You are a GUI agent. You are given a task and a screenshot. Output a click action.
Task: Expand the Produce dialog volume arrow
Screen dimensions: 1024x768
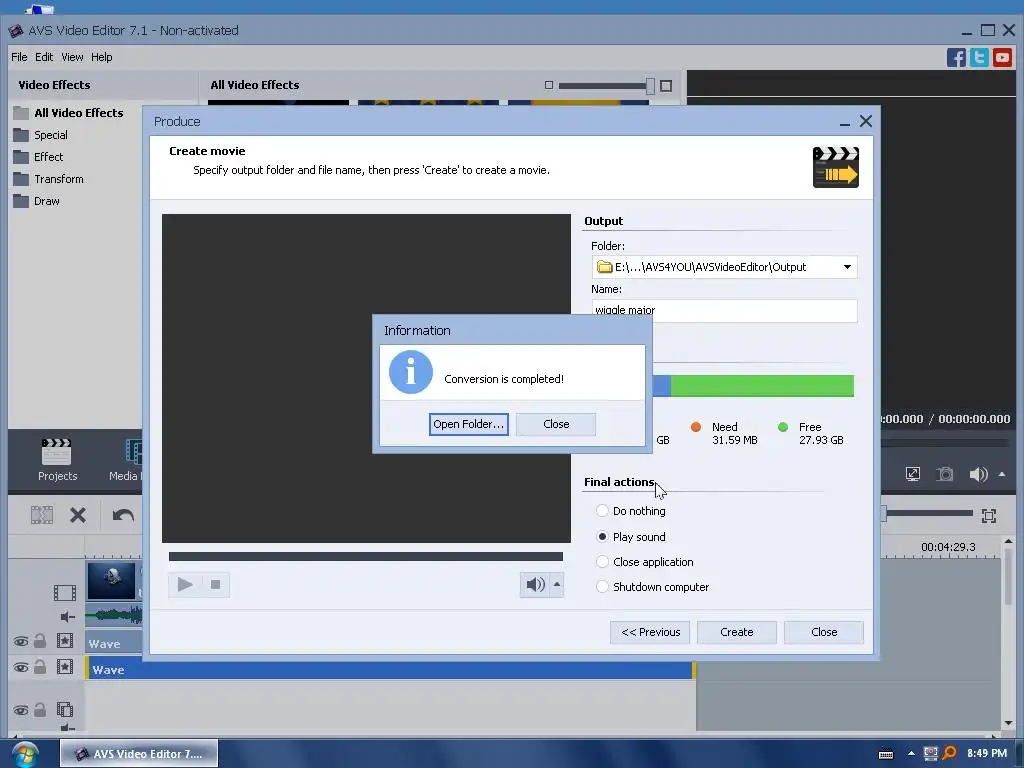point(557,584)
